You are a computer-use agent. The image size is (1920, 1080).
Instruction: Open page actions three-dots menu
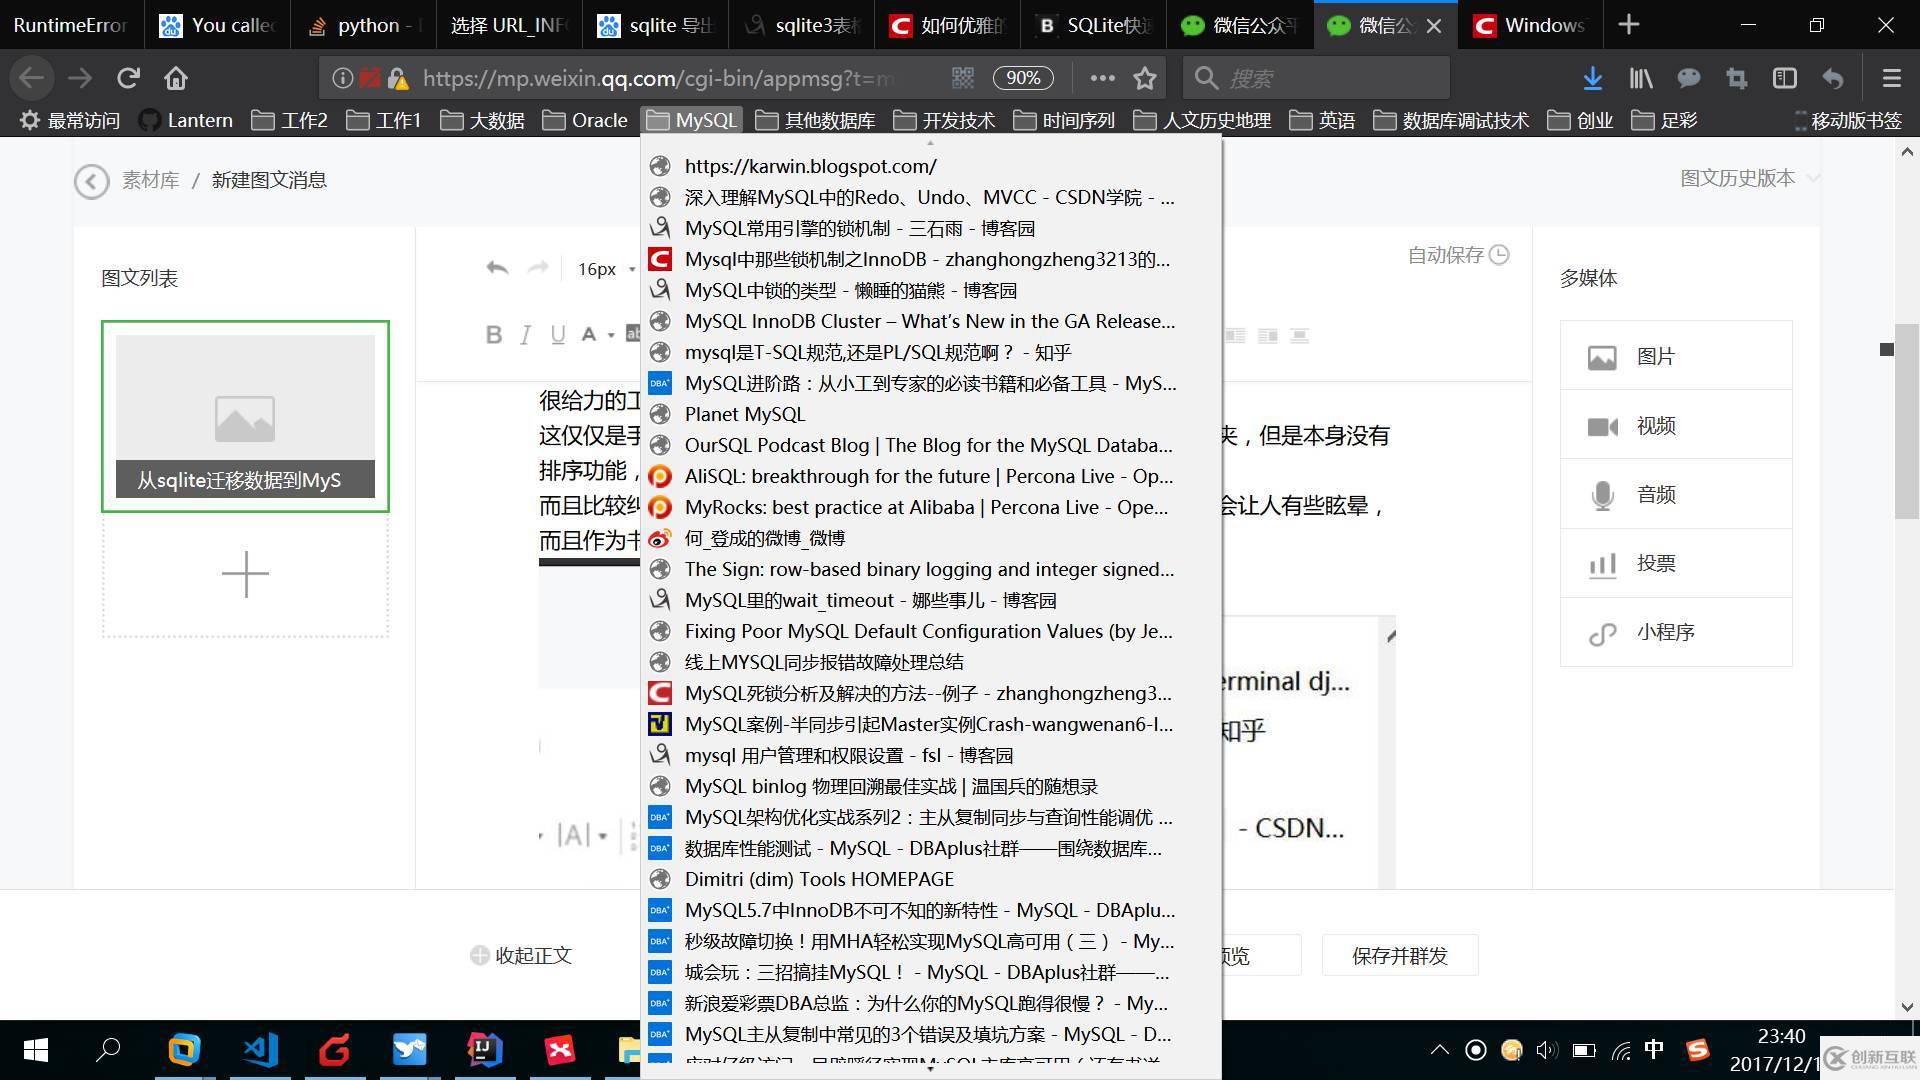pyautogui.click(x=1102, y=78)
